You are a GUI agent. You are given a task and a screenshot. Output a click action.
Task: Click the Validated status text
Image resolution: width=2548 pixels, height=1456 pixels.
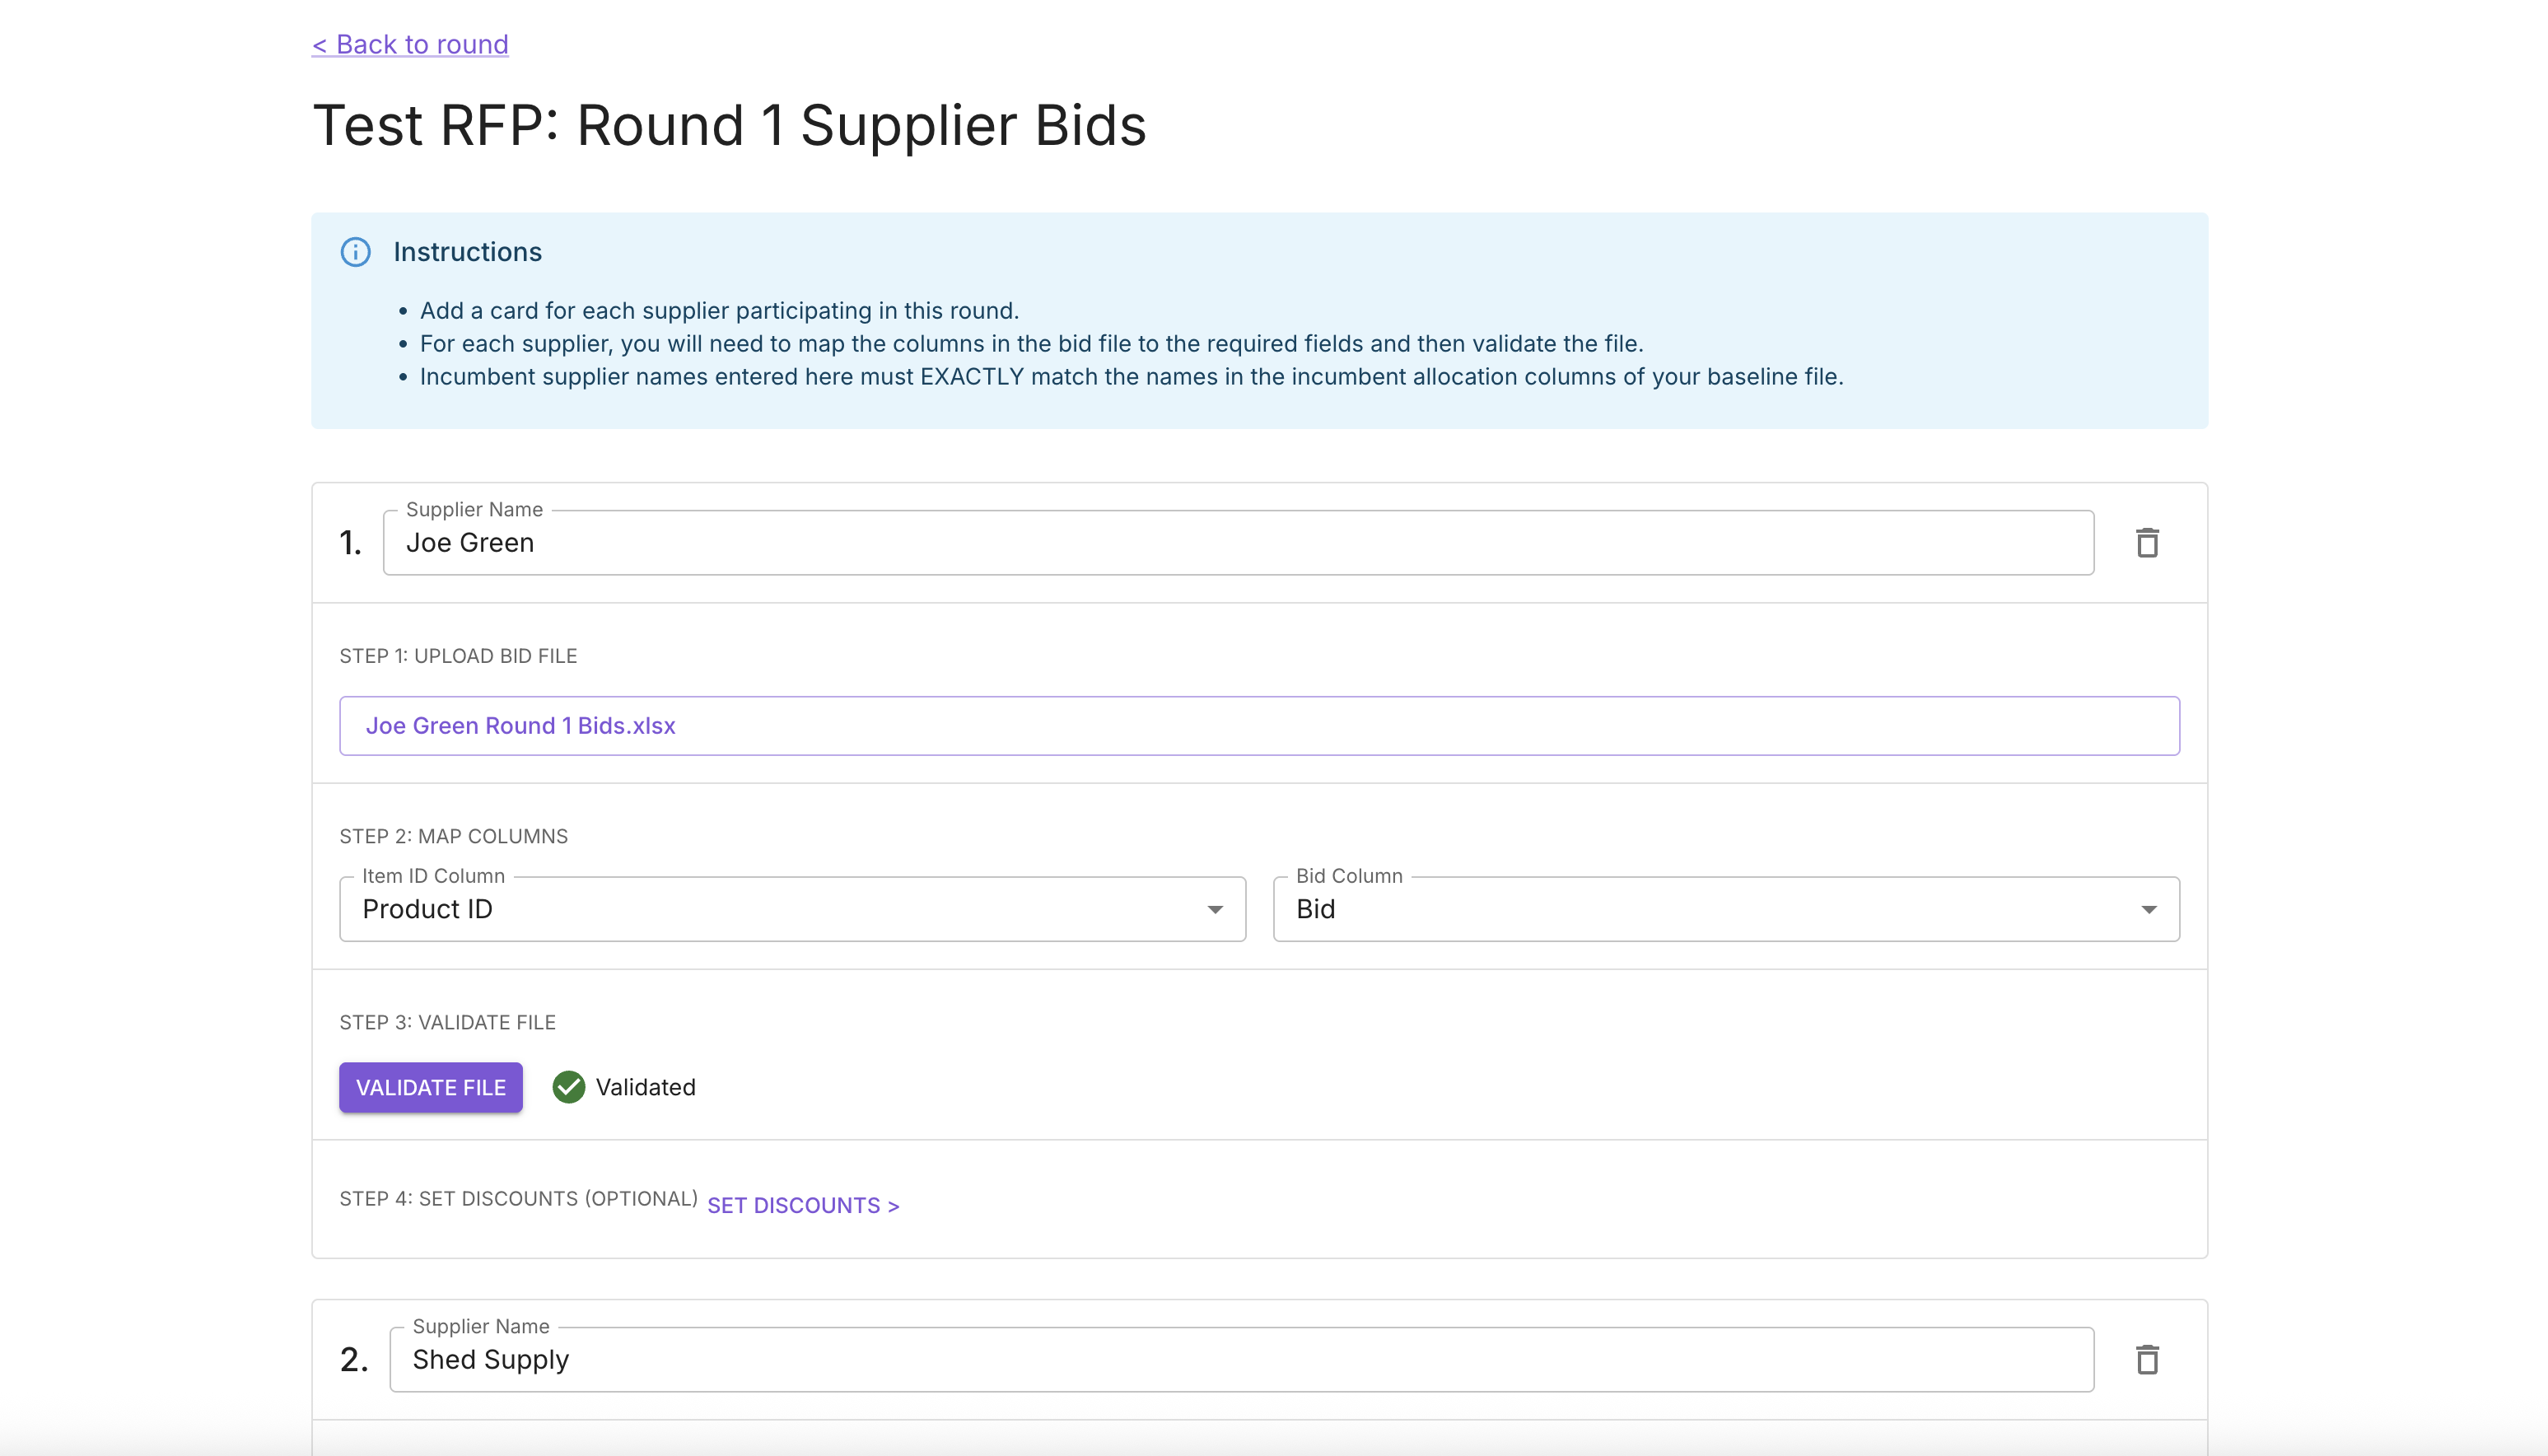pos(645,1087)
